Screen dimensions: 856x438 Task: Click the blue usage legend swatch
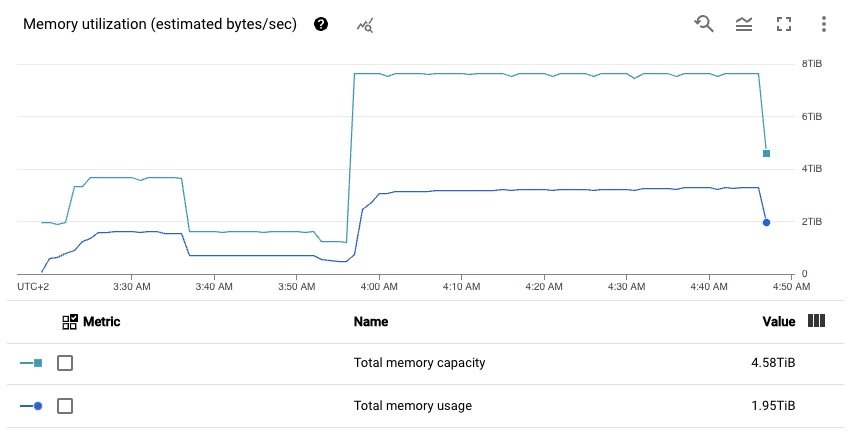31,406
